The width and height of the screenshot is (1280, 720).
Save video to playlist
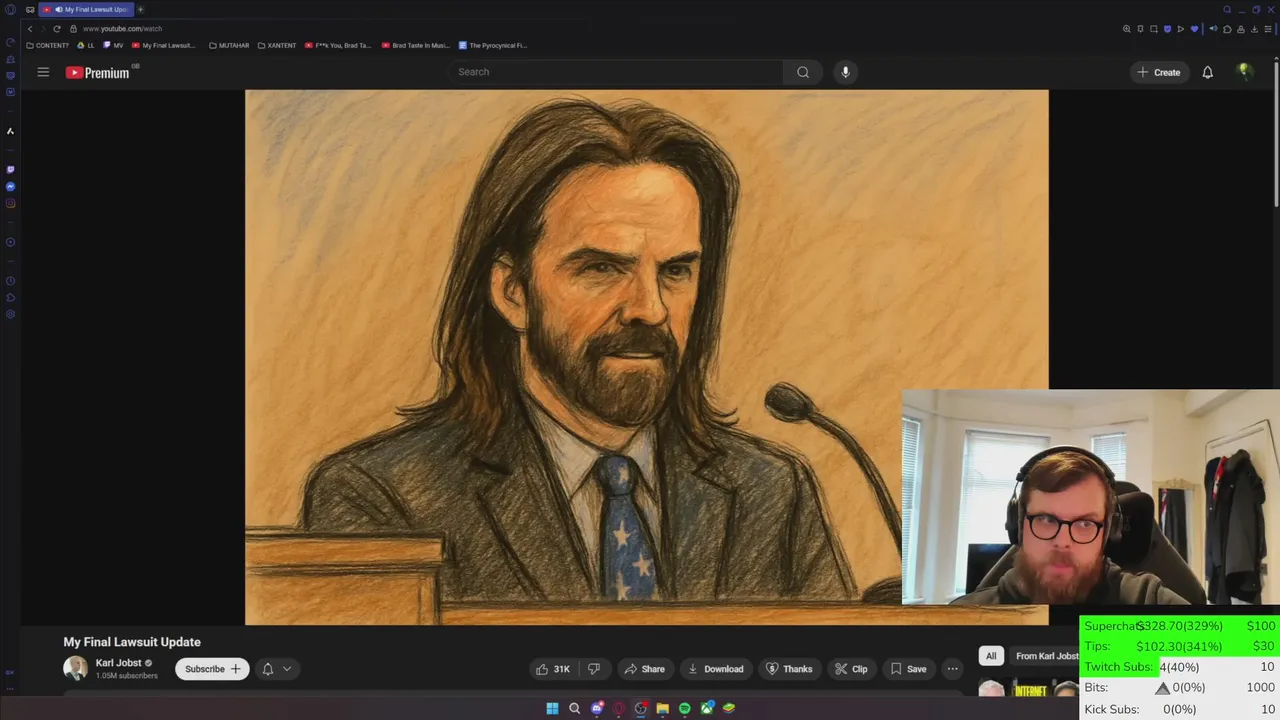click(x=908, y=669)
